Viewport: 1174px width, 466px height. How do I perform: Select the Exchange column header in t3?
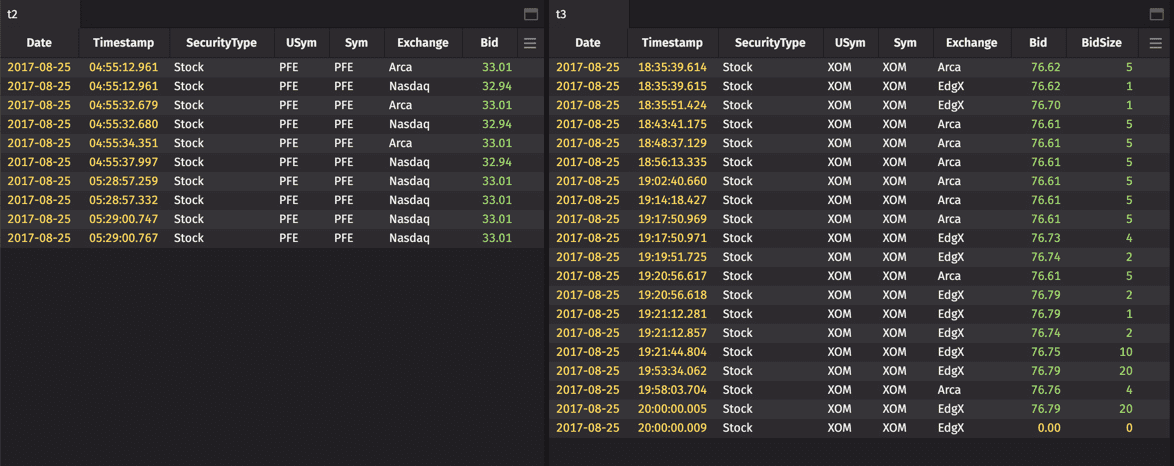tap(971, 43)
